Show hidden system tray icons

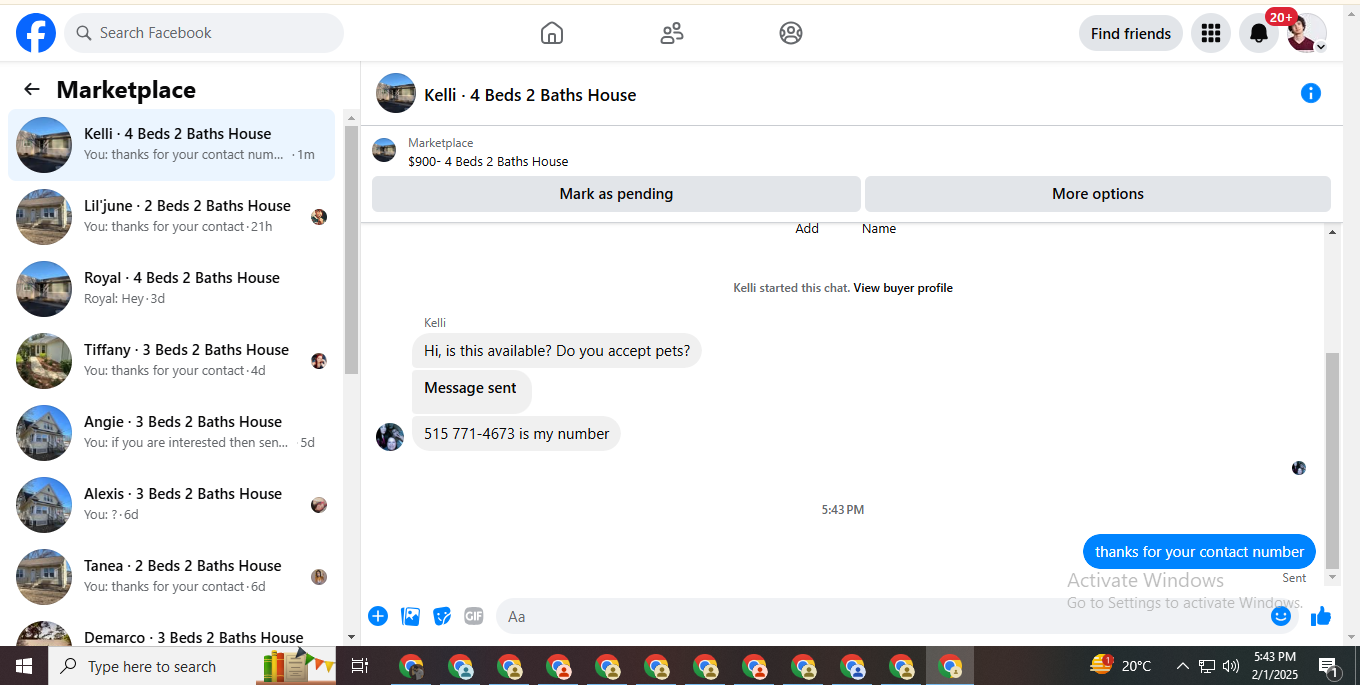tap(1182, 666)
